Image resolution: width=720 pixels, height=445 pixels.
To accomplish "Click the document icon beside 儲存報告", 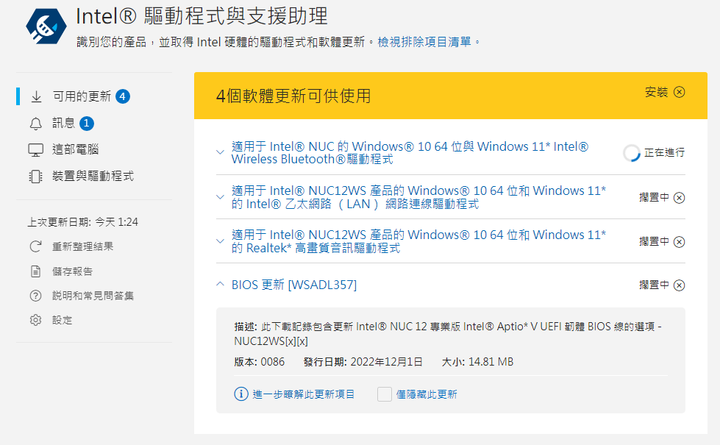I will tap(36, 271).
